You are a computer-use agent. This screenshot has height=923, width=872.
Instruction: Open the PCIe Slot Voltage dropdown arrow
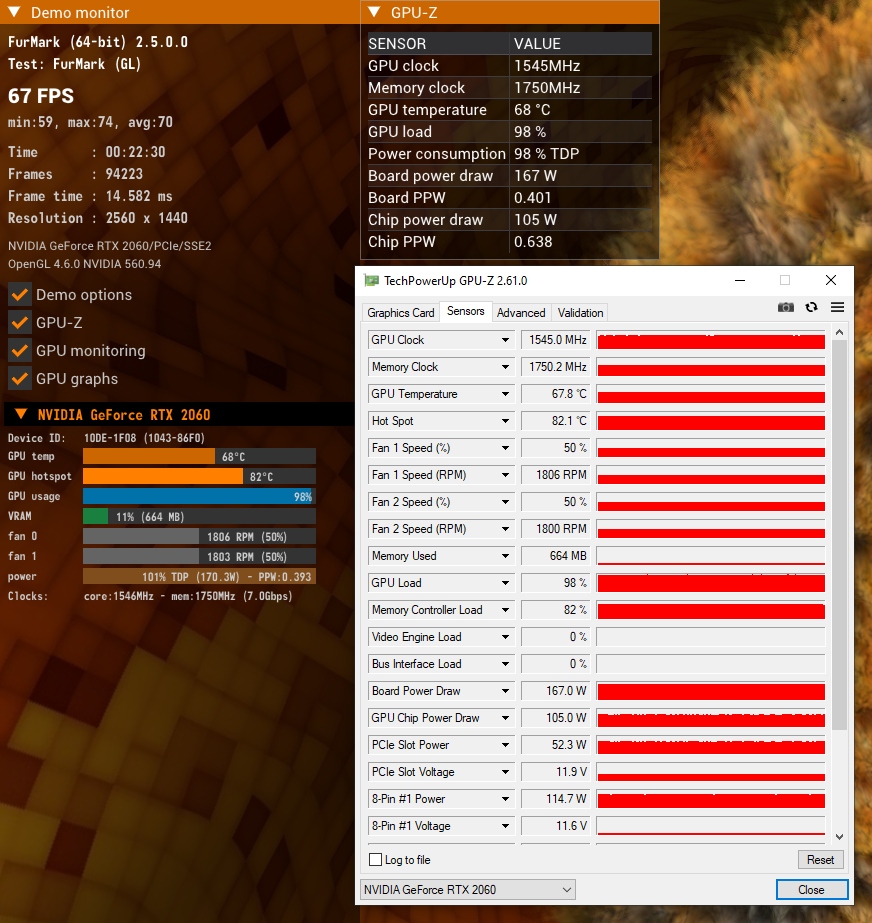coord(505,772)
